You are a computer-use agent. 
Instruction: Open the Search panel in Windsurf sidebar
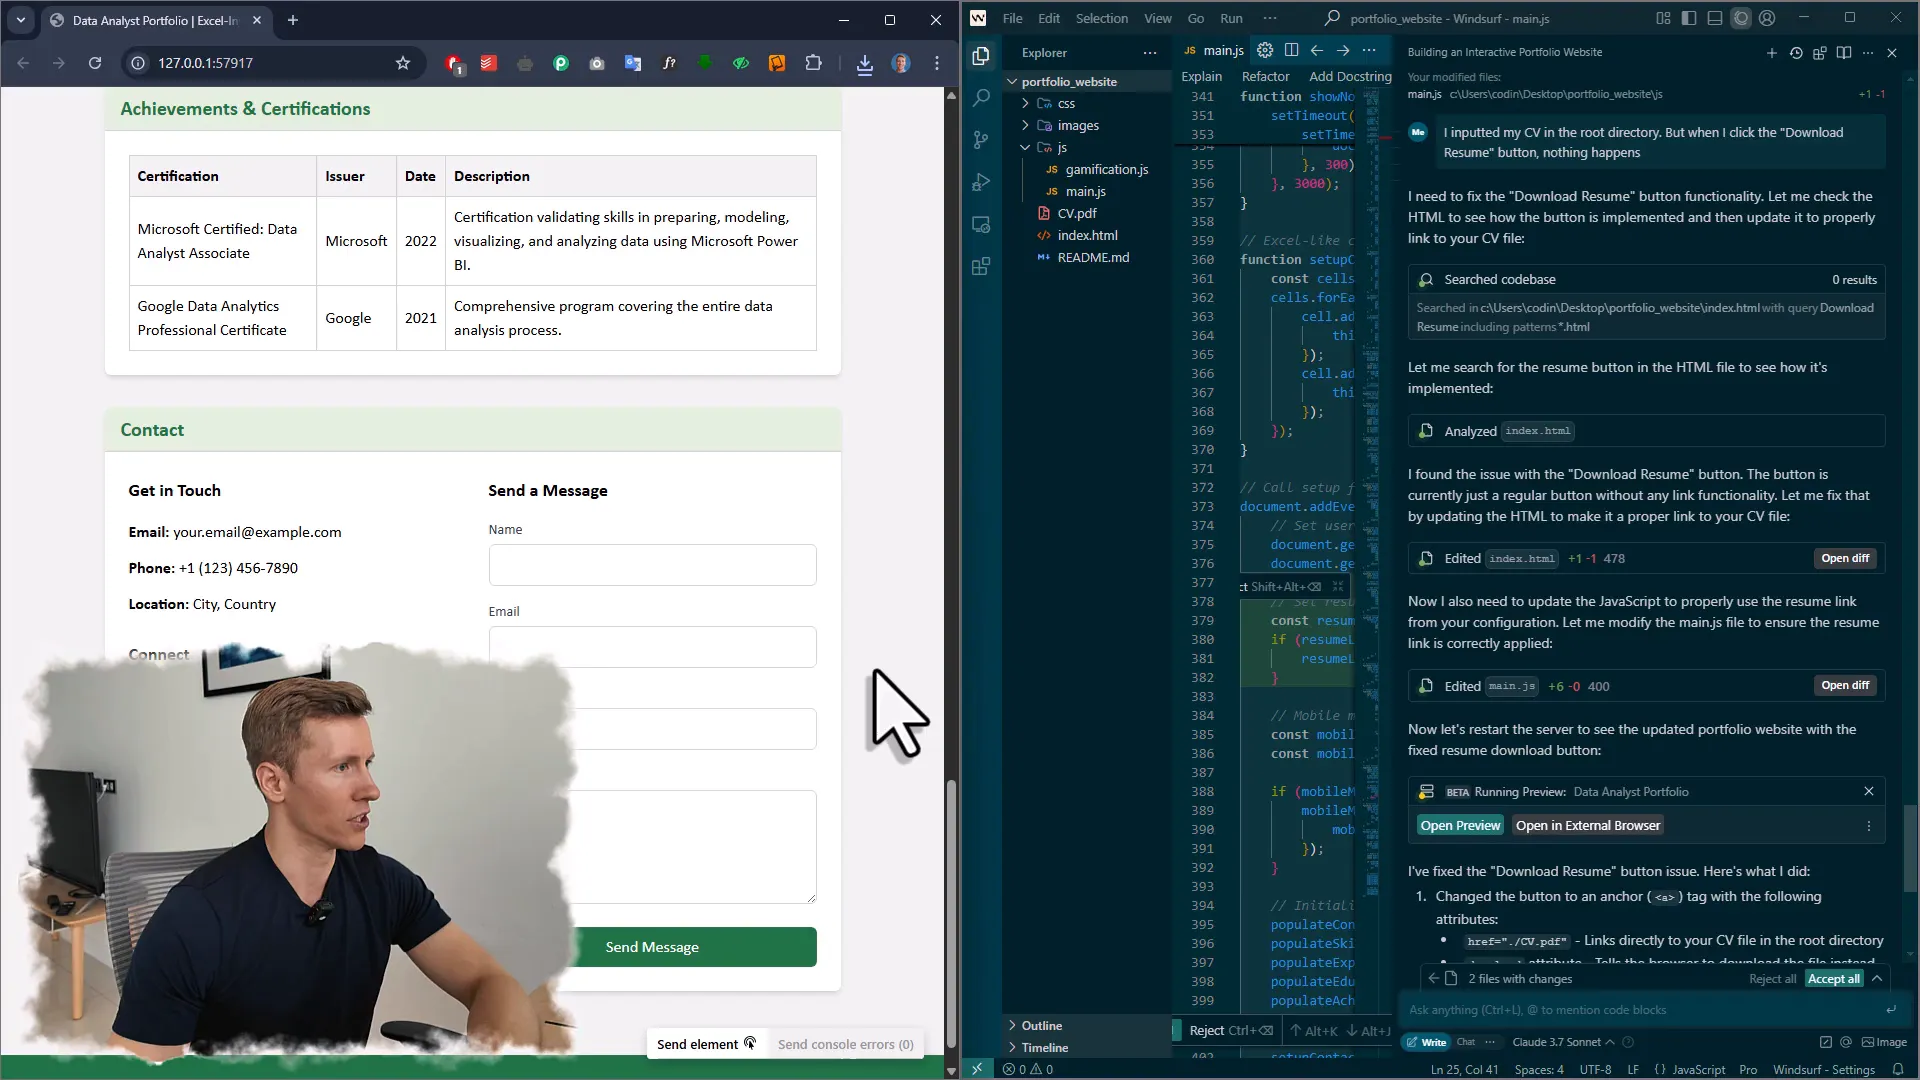(981, 98)
